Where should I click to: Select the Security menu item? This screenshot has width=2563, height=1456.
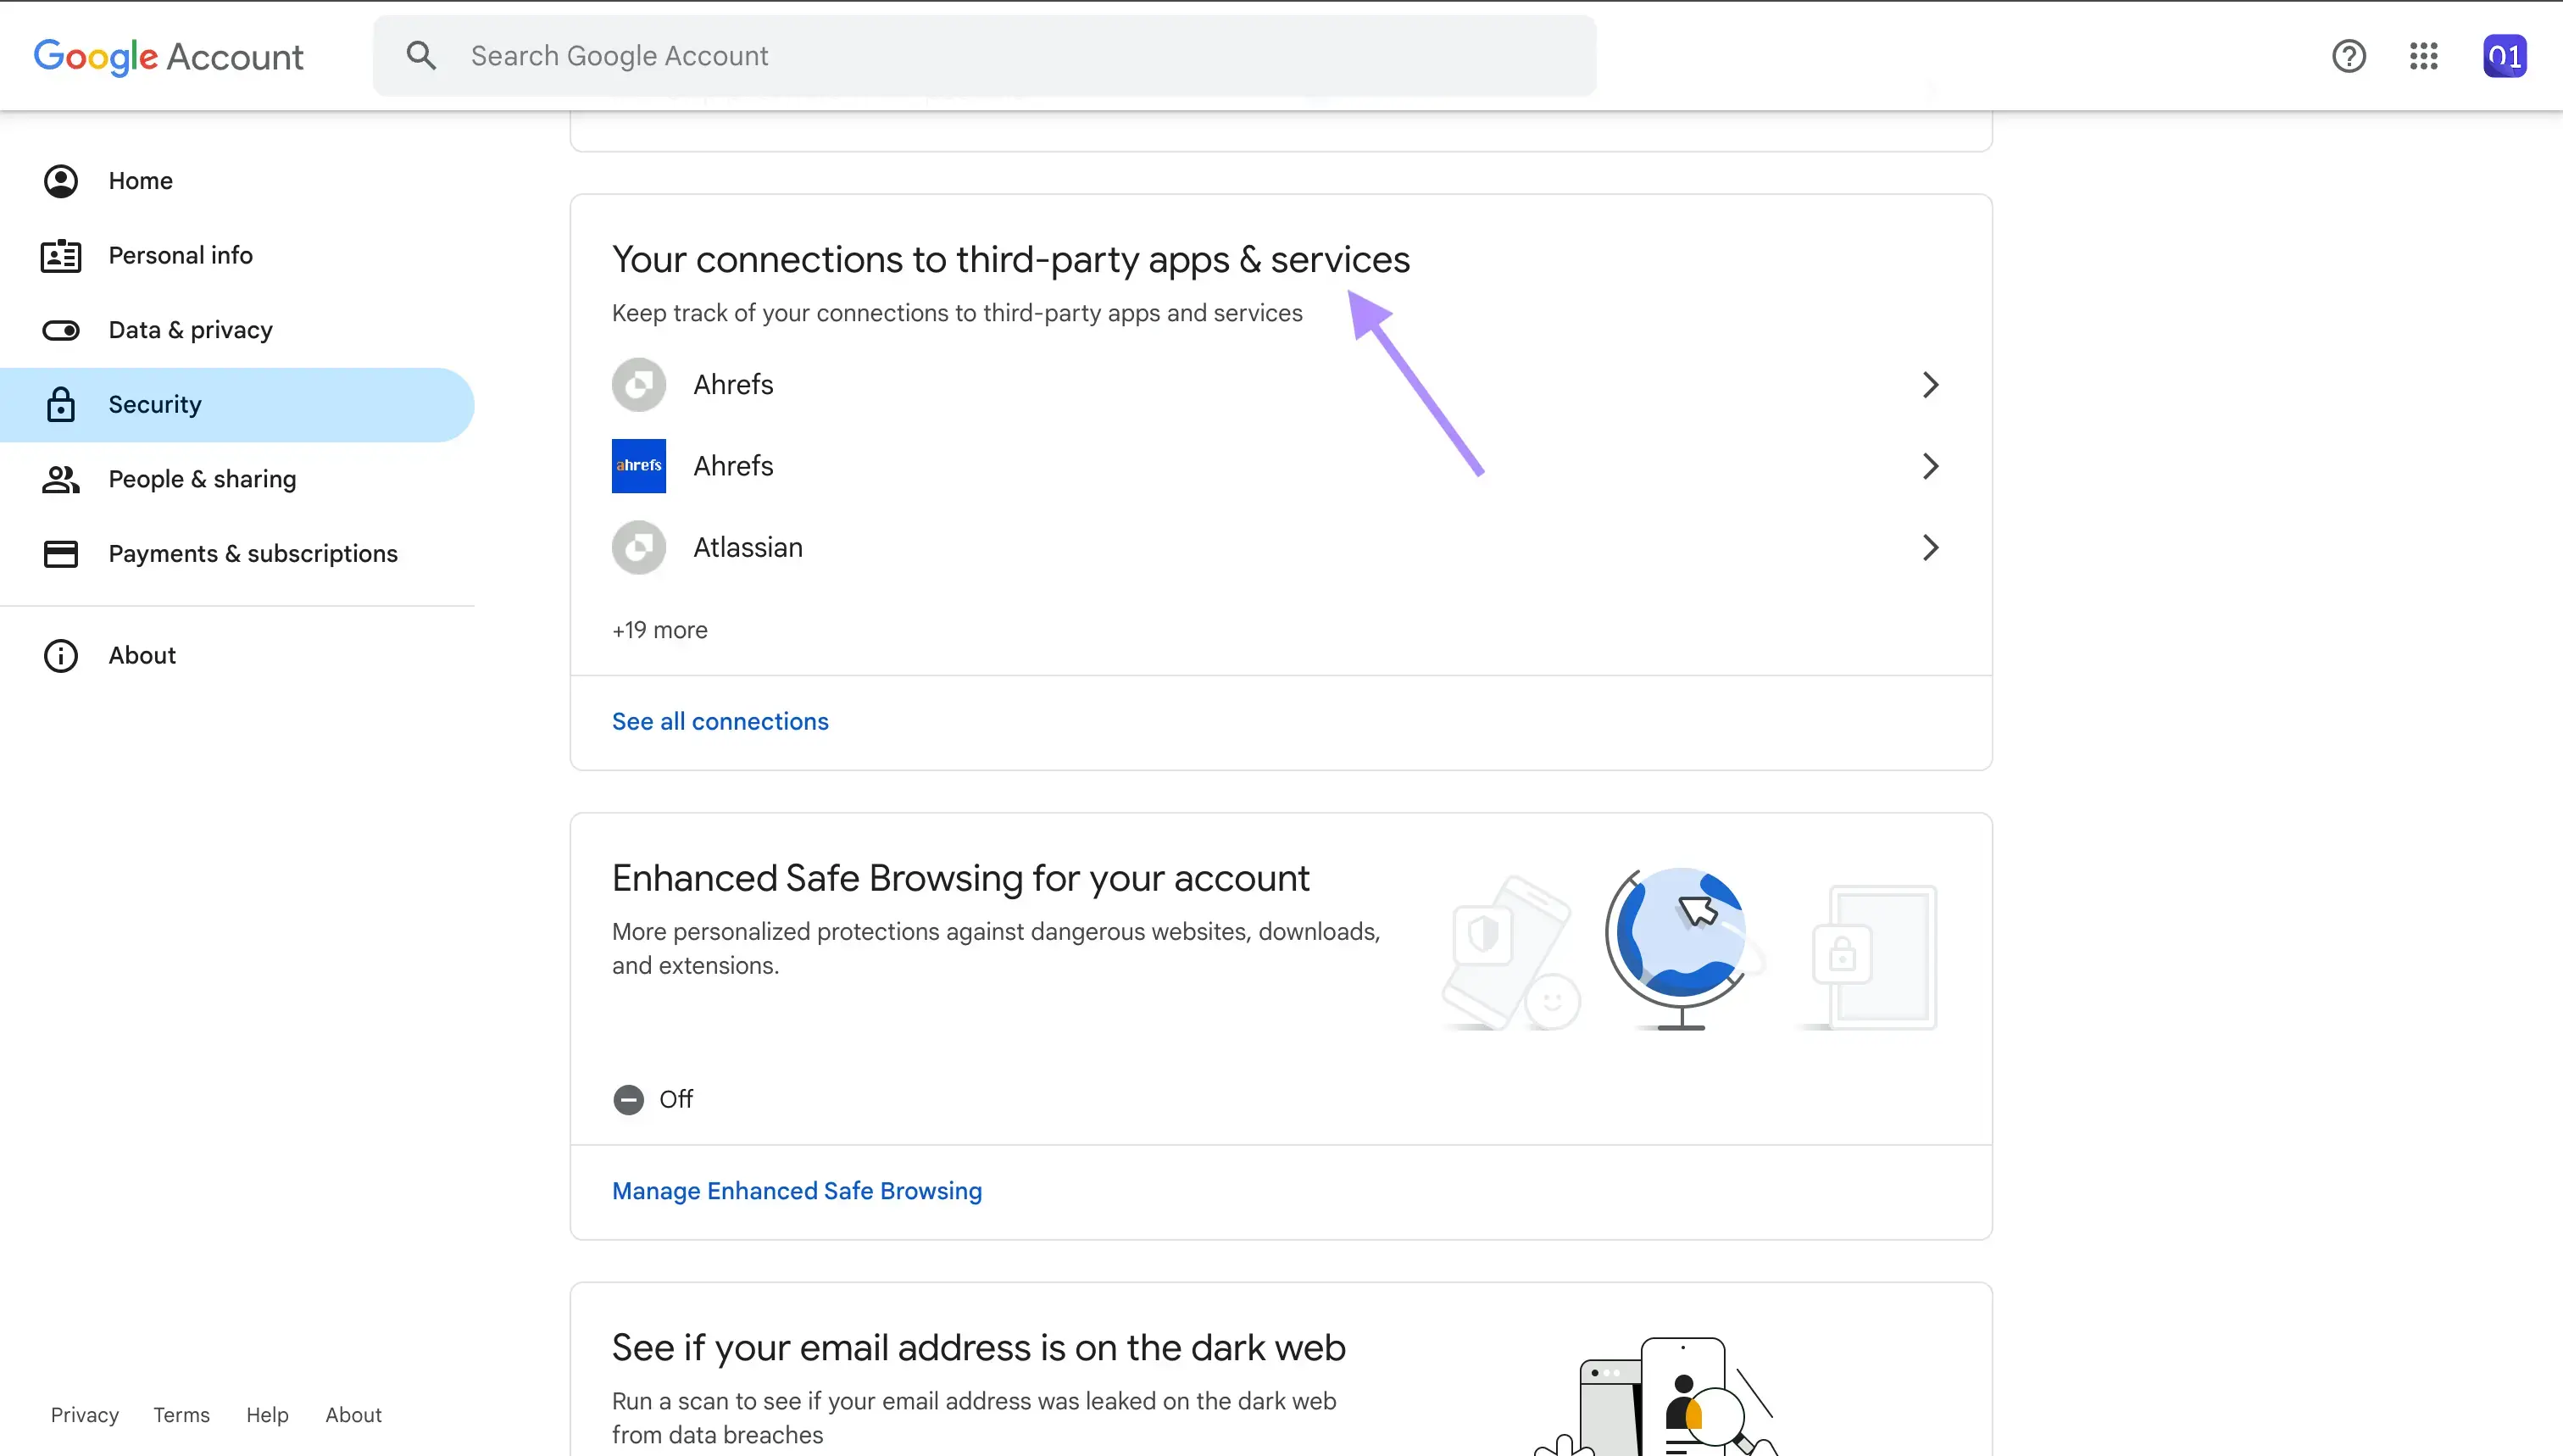[x=155, y=403]
